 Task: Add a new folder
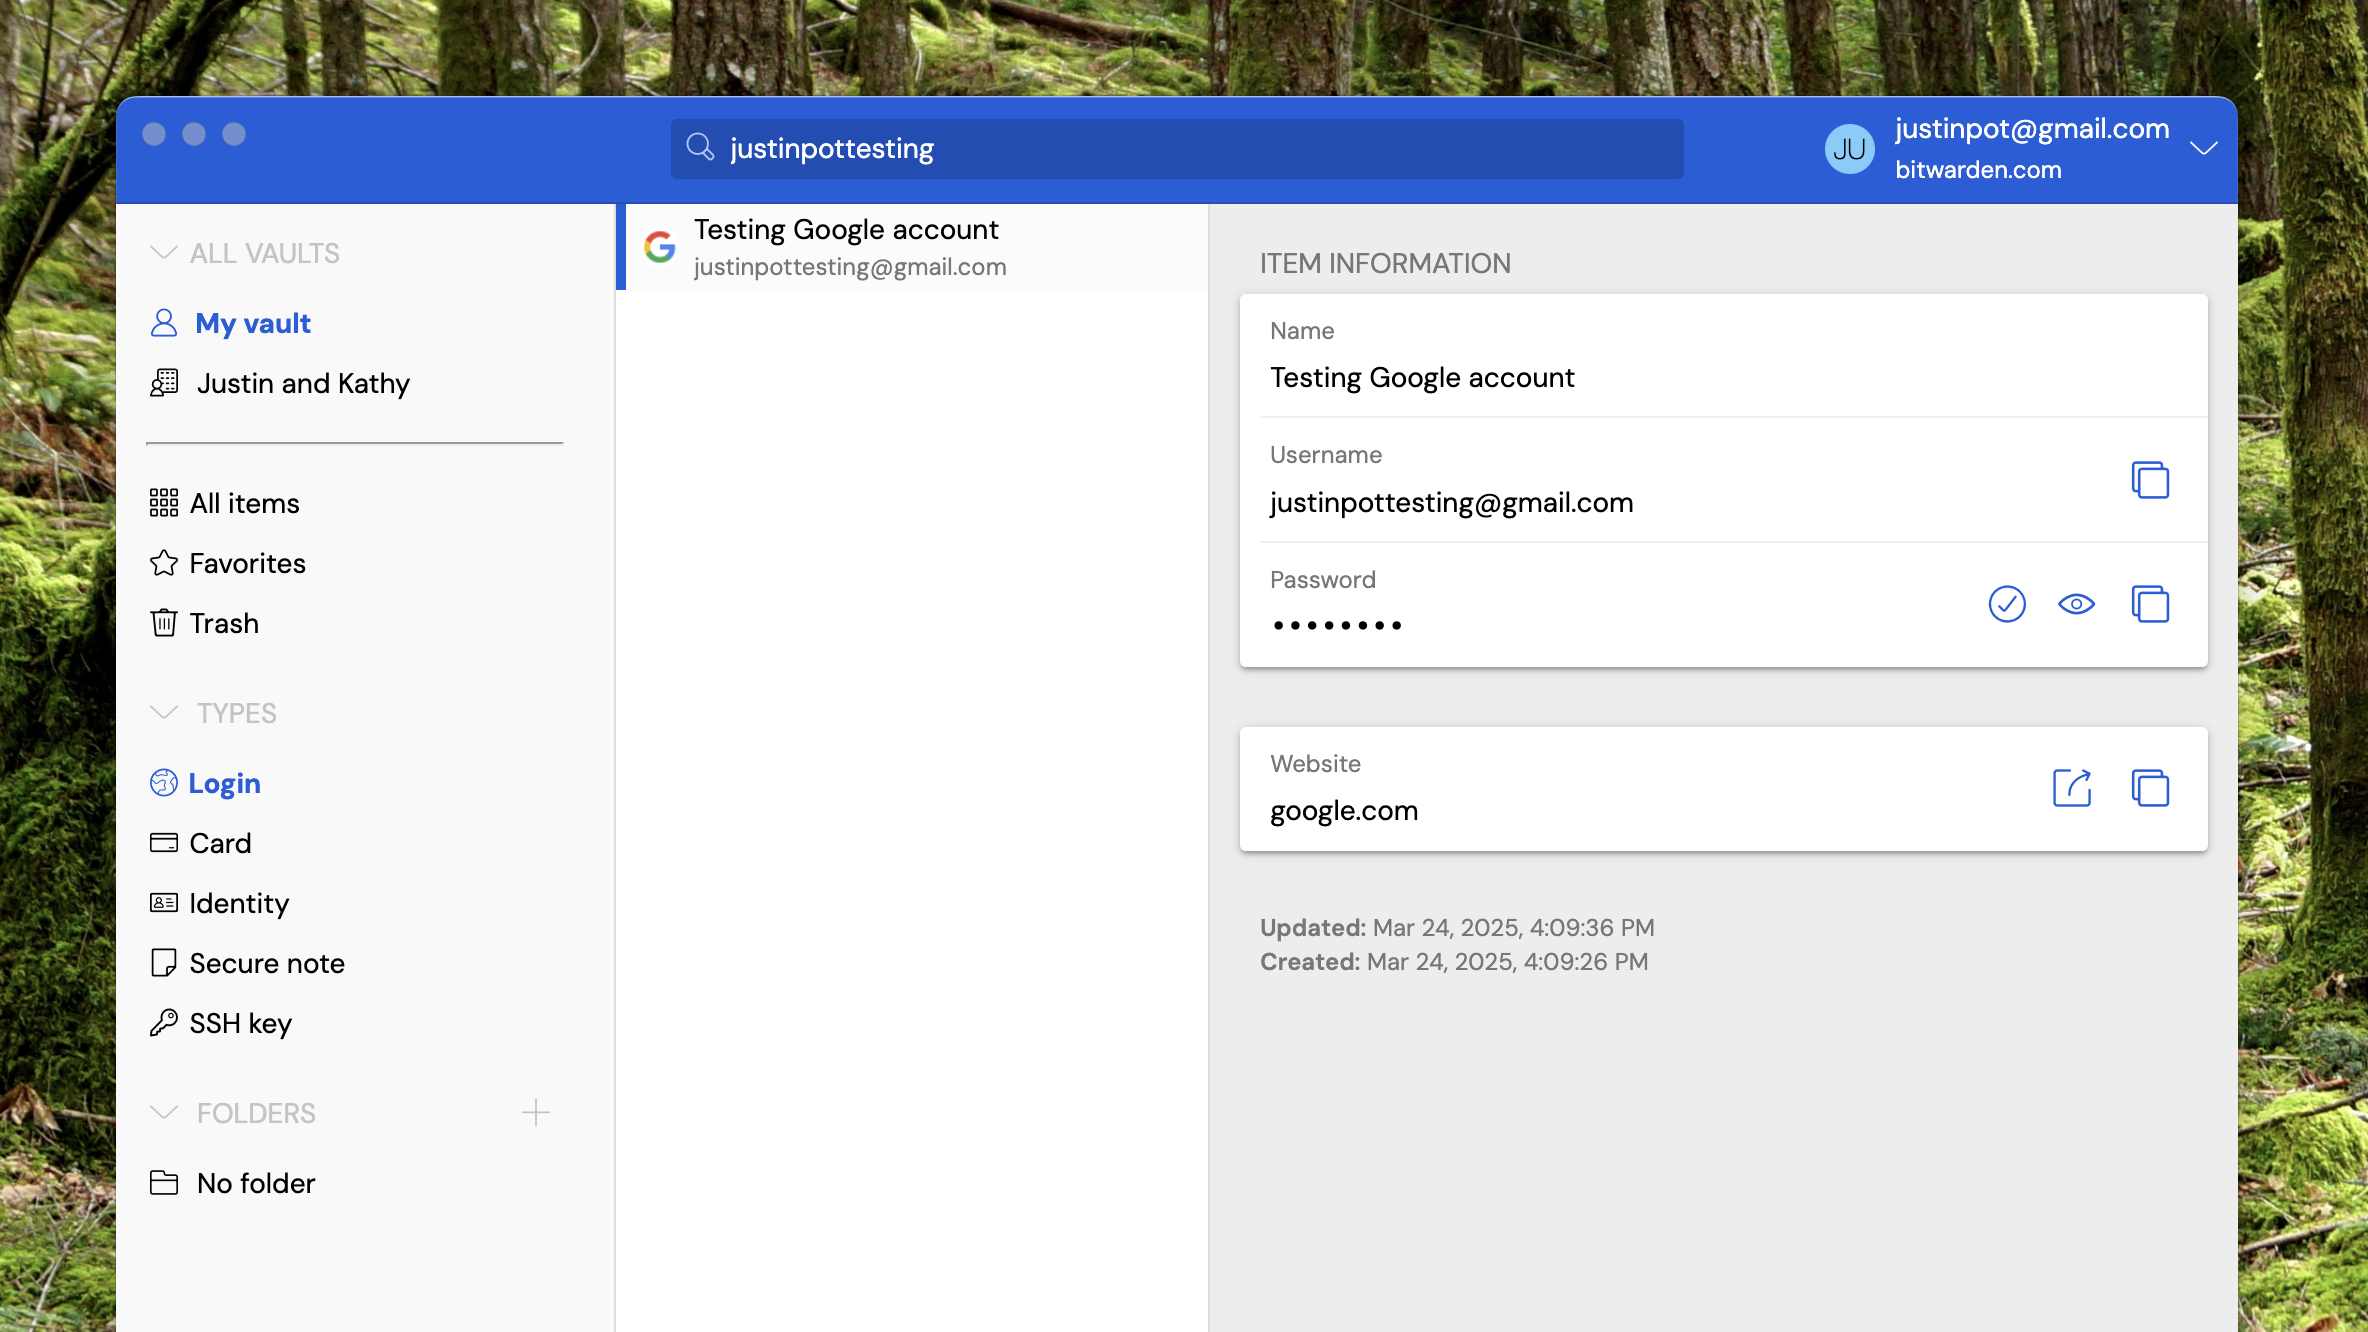click(x=536, y=1113)
